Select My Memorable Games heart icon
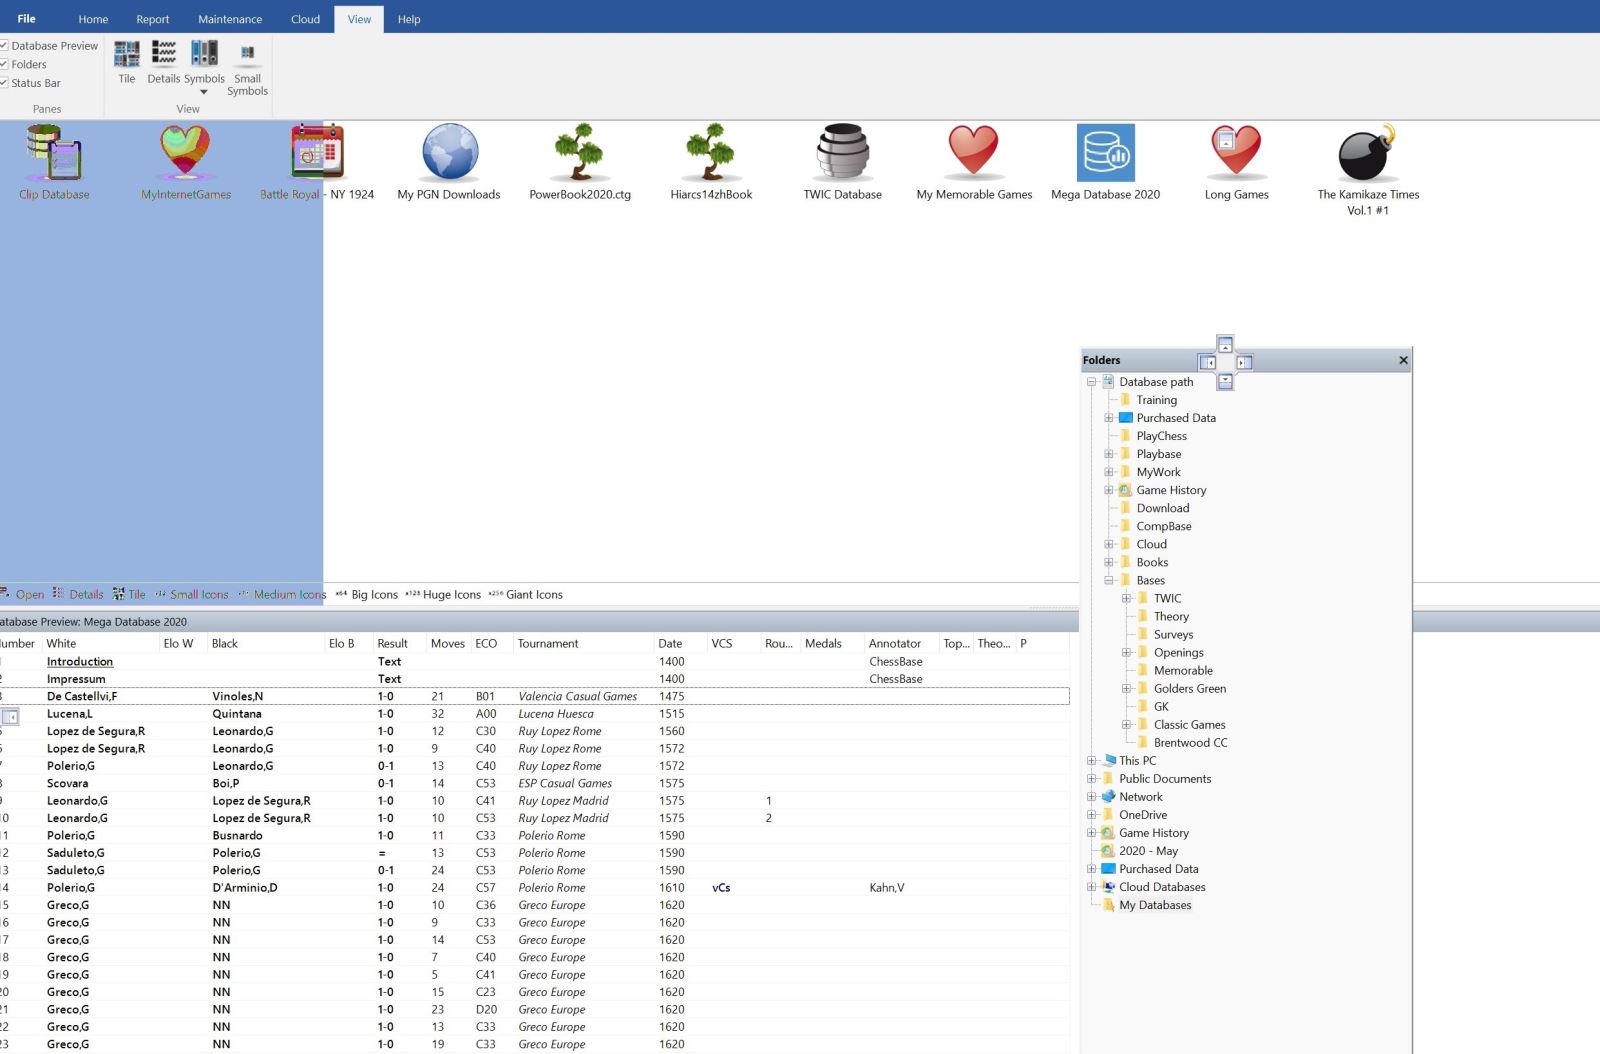Image resolution: width=1600 pixels, height=1054 pixels. pos(973,153)
